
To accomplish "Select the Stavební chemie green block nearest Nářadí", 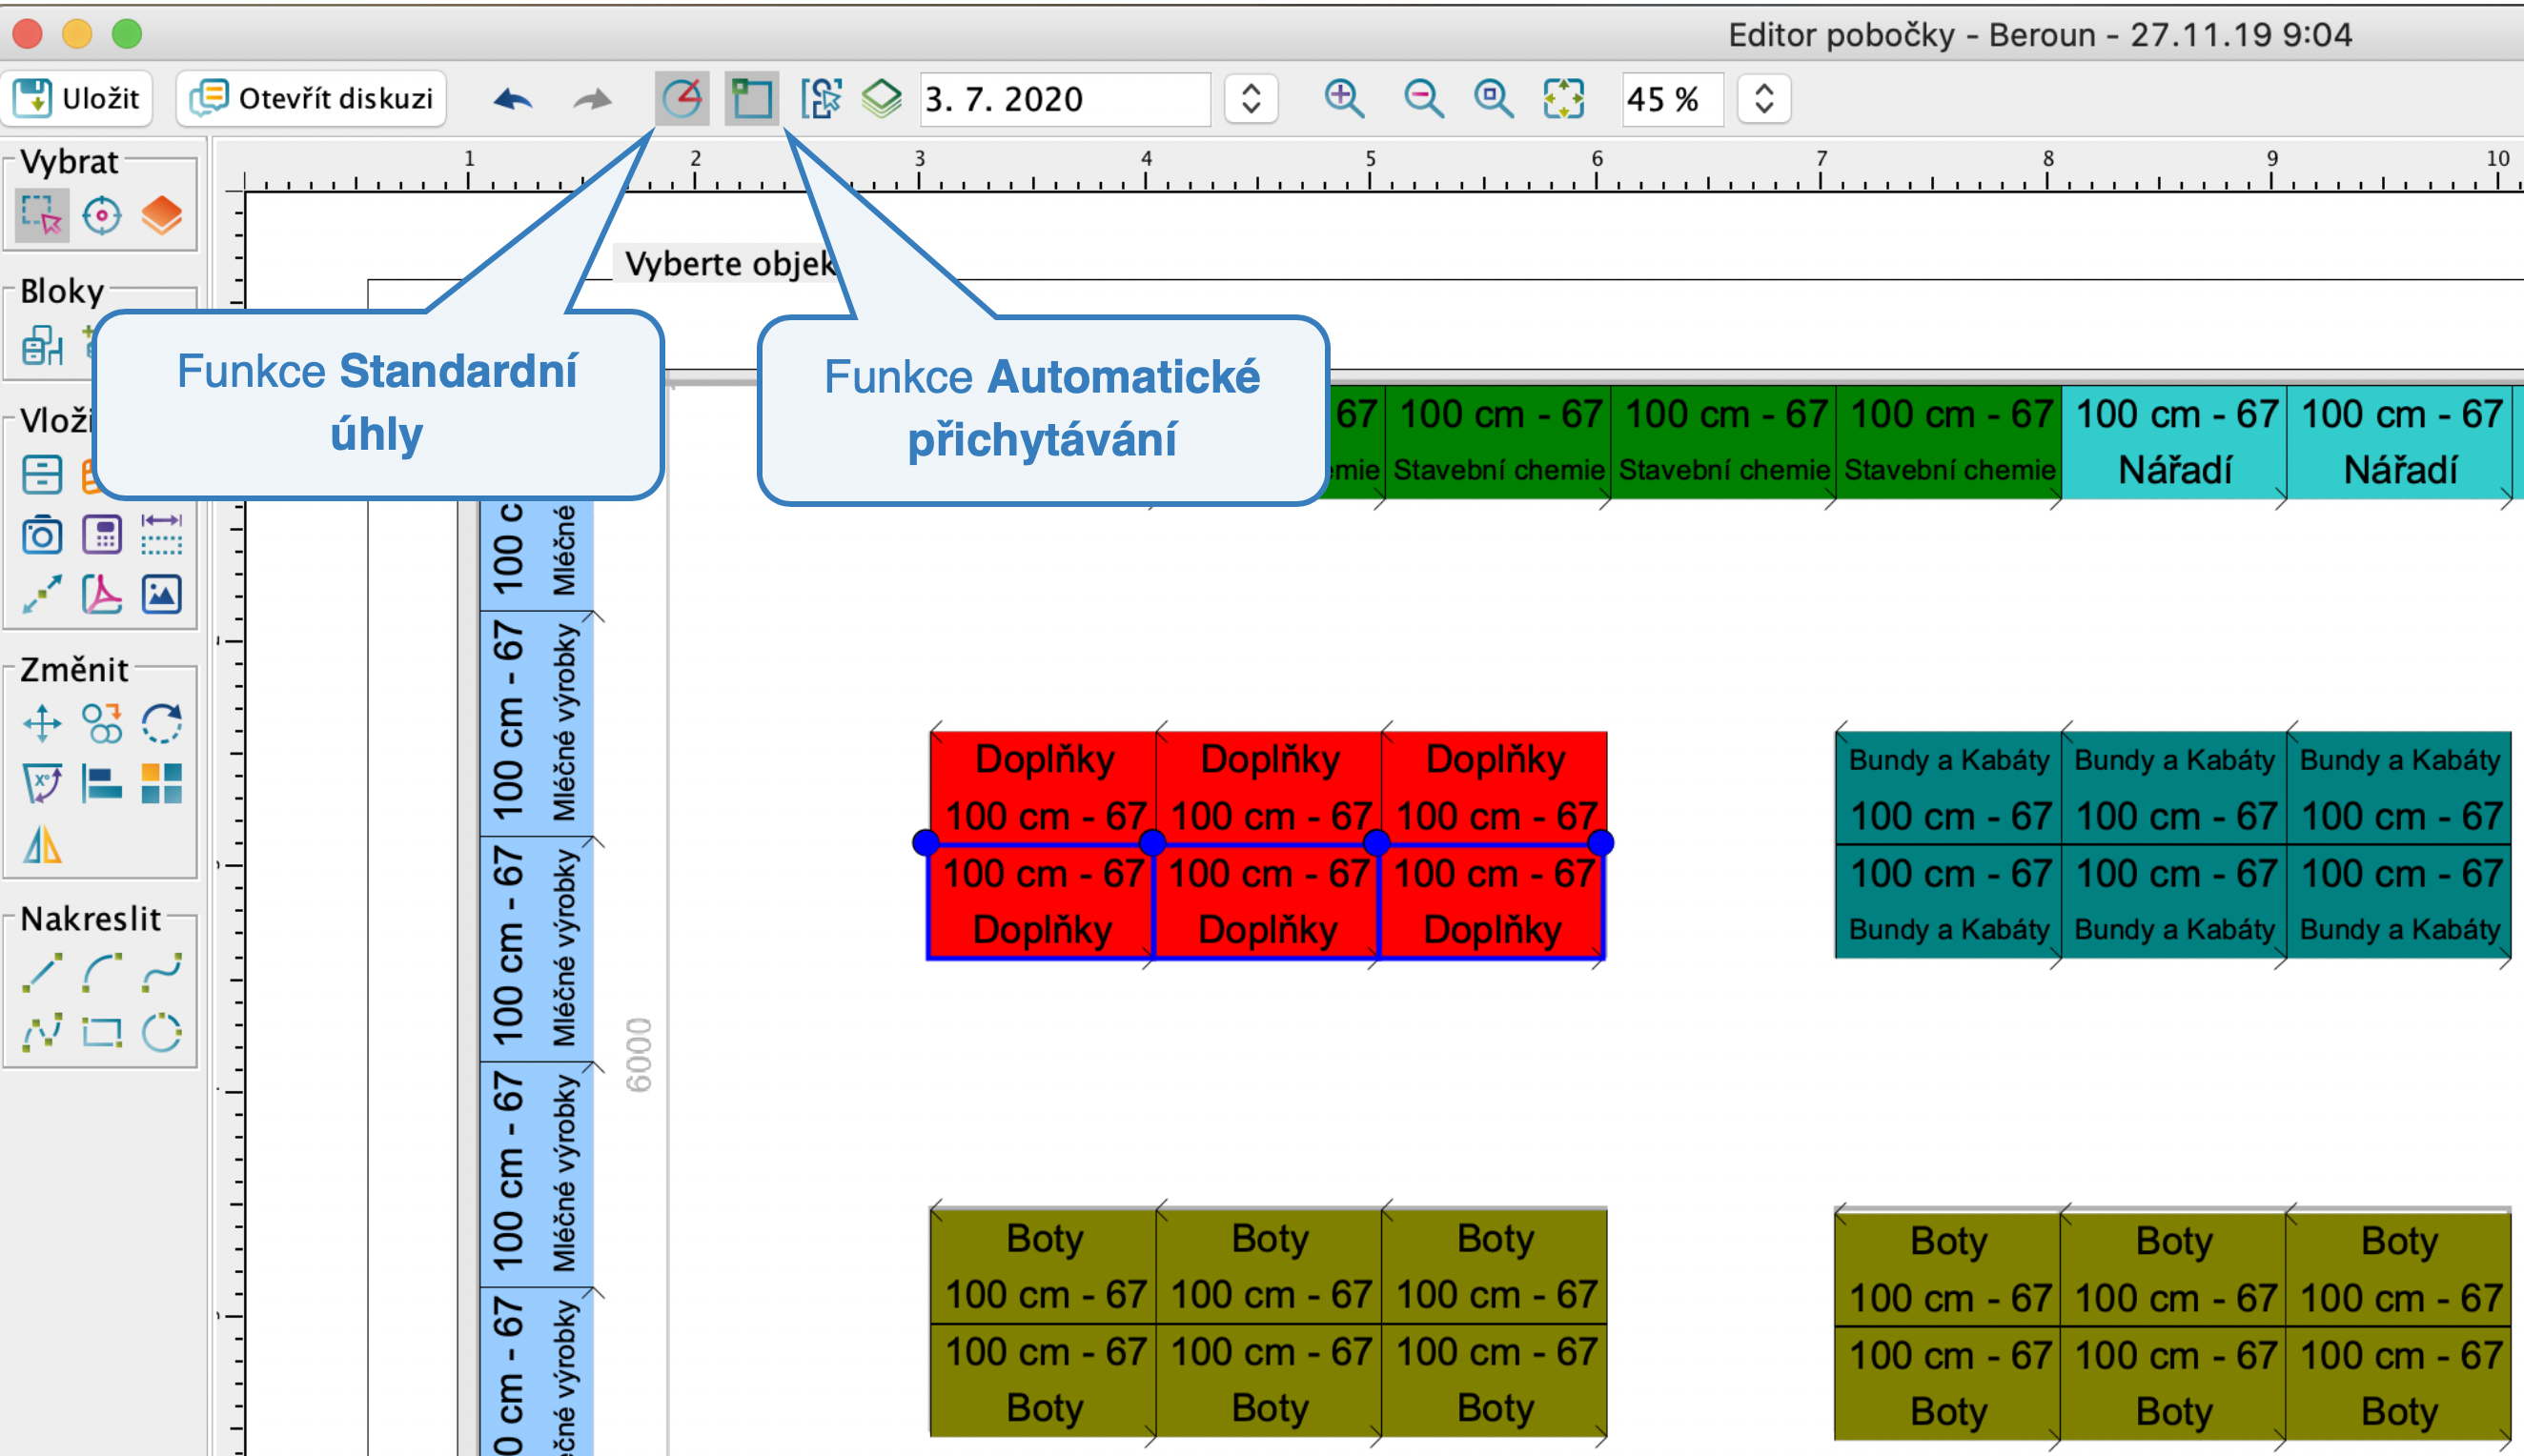I will pos(1949,441).
